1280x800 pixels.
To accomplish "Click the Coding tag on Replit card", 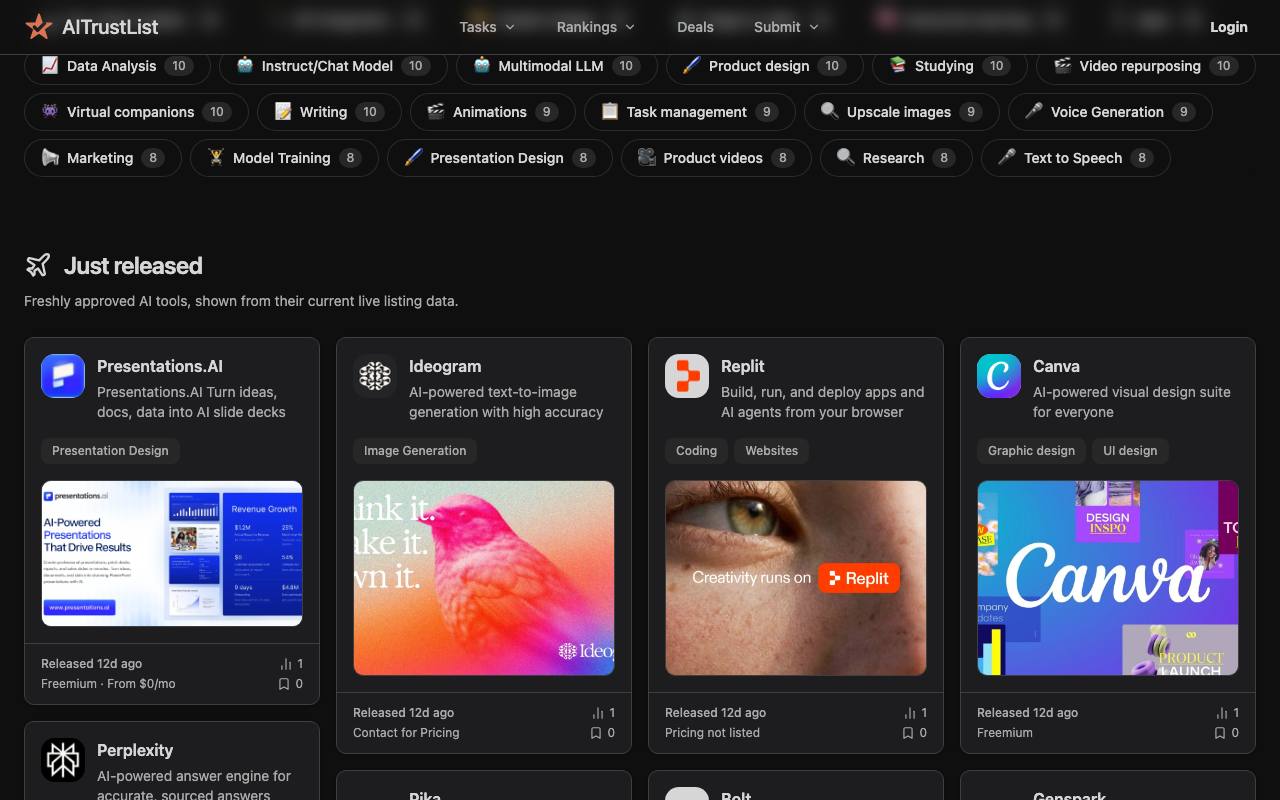I will (x=696, y=451).
